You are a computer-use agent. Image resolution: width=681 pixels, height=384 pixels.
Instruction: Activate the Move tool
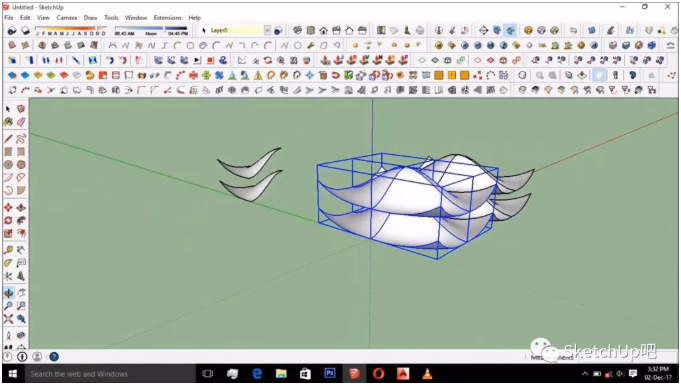coord(8,207)
